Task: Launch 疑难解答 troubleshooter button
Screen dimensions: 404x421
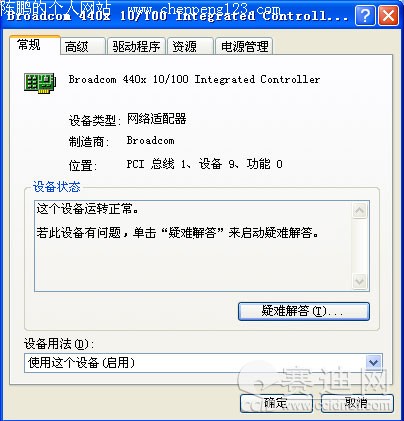Action: 304,311
